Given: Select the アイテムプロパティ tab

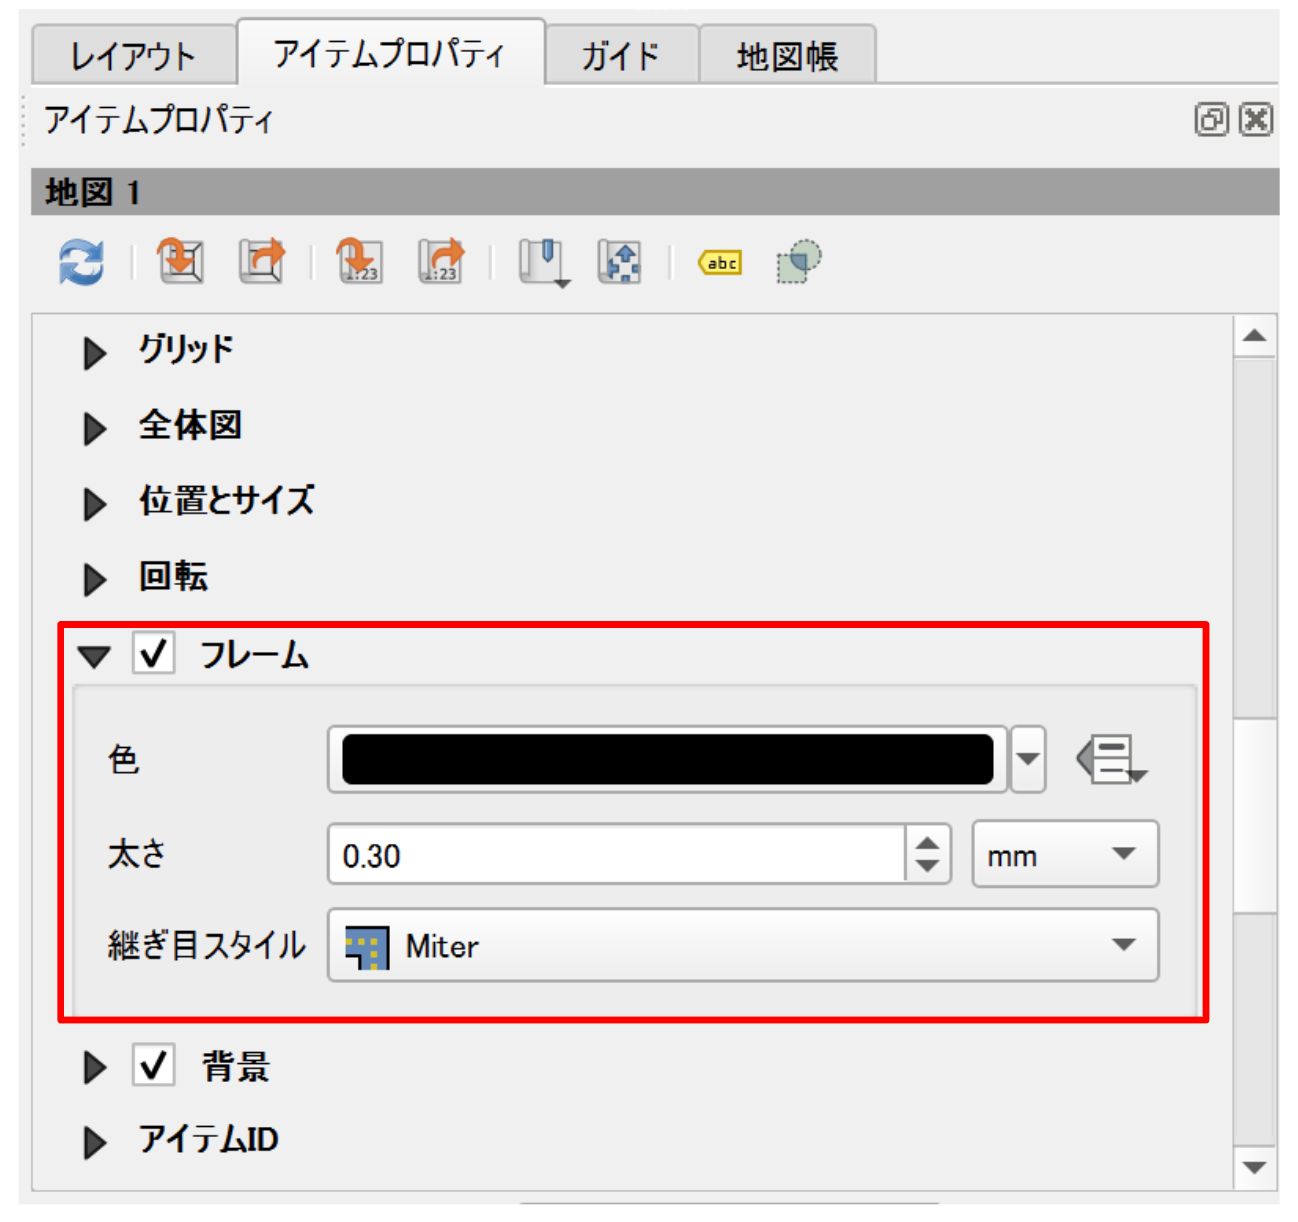Looking at the screenshot, I should tap(390, 52).
